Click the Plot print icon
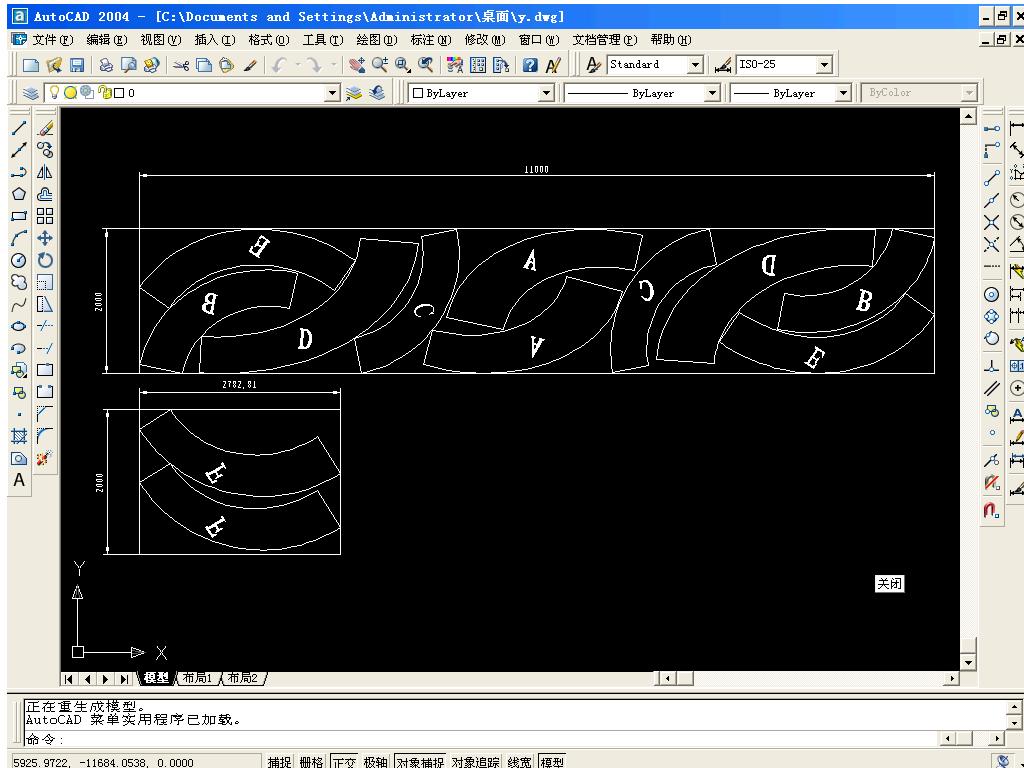Image resolution: width=1024 pixels, height=768 pixels. [x=106, y=65]
